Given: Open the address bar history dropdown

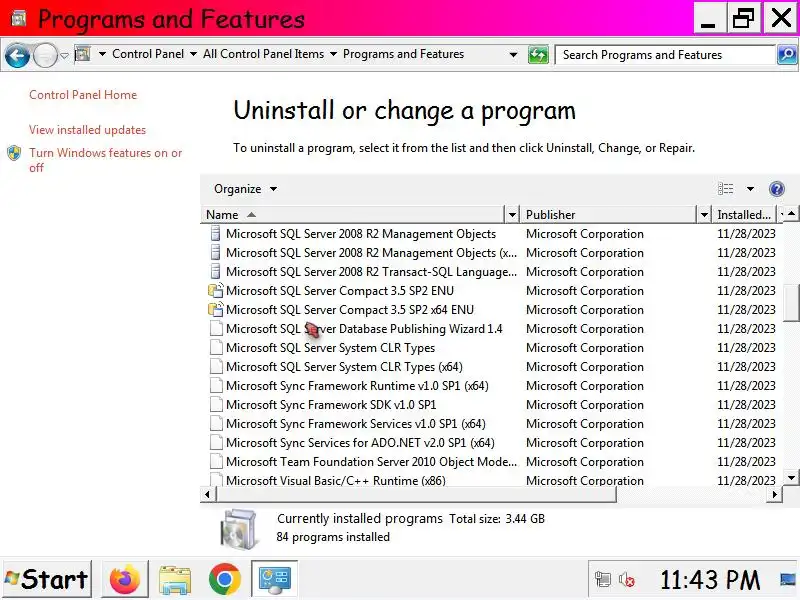Looking at the screenshot, I should [x=513, y=55].
